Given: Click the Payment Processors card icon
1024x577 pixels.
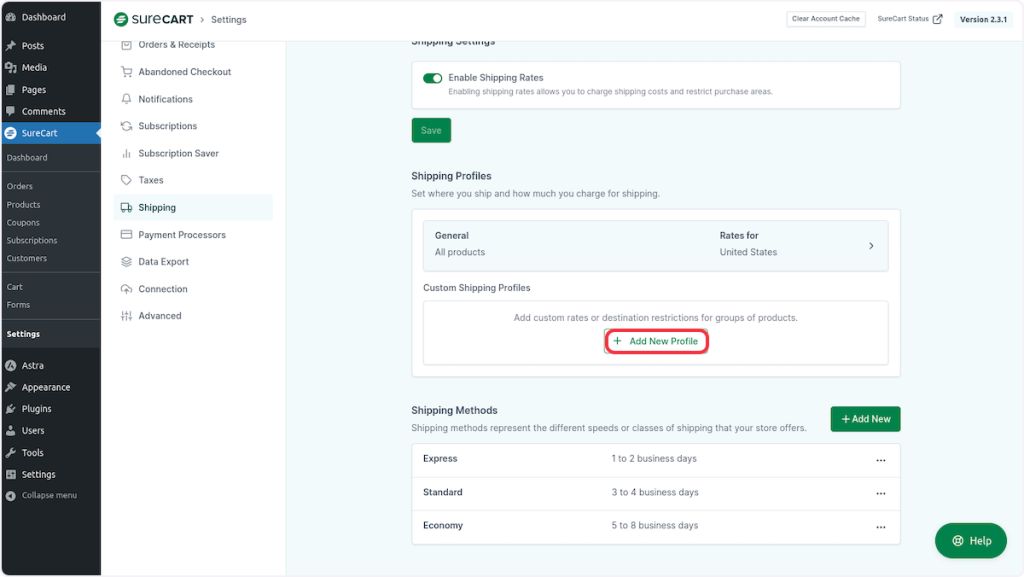Looking at the screenshot, I should point(126,235).
